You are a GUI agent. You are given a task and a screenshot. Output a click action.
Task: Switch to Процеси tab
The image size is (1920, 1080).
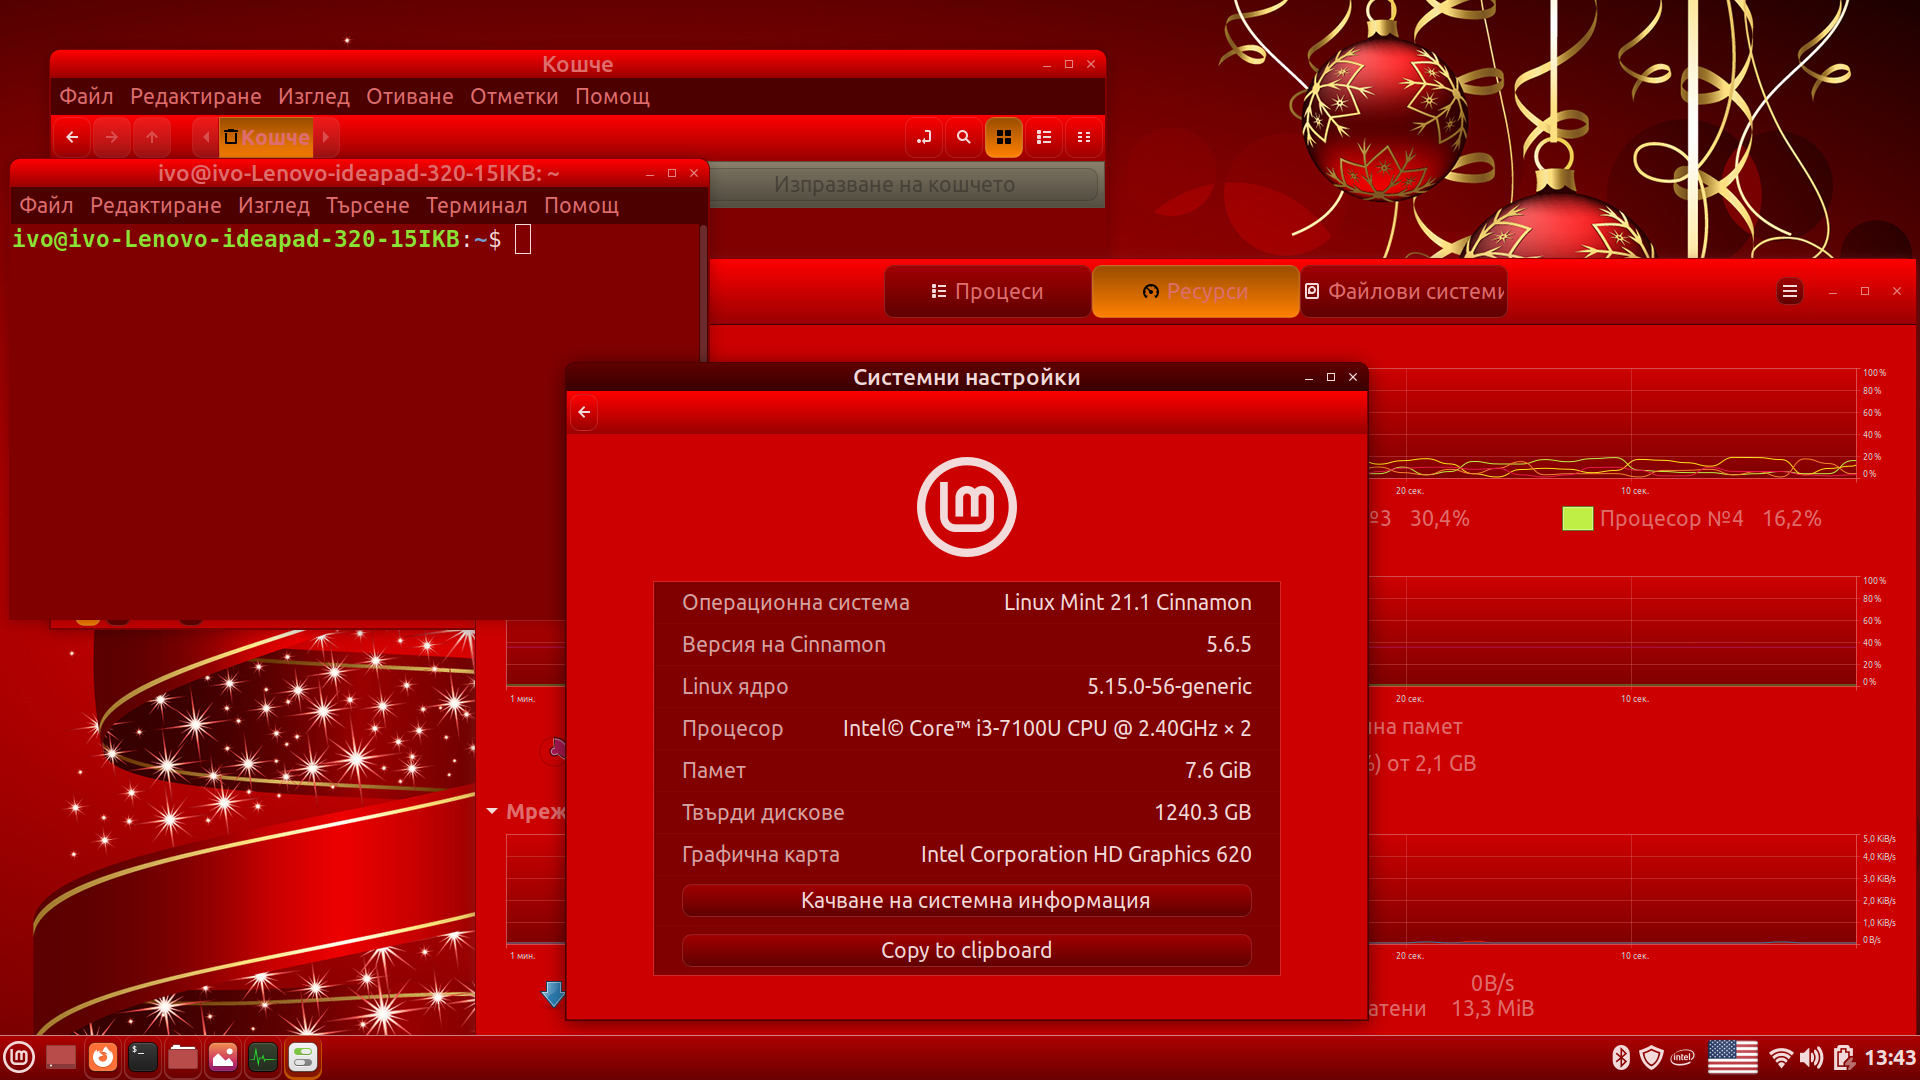[987, 291]
